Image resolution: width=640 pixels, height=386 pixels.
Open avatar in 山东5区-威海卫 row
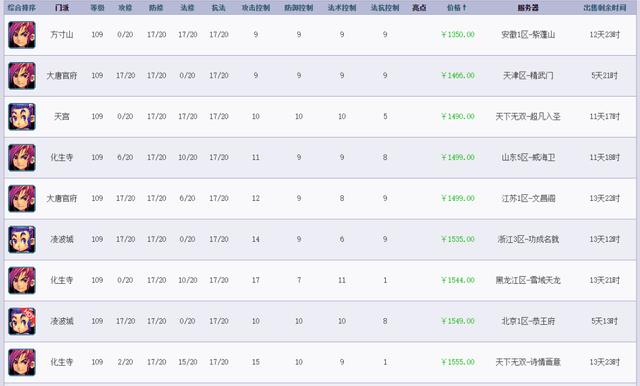point(22,158)
